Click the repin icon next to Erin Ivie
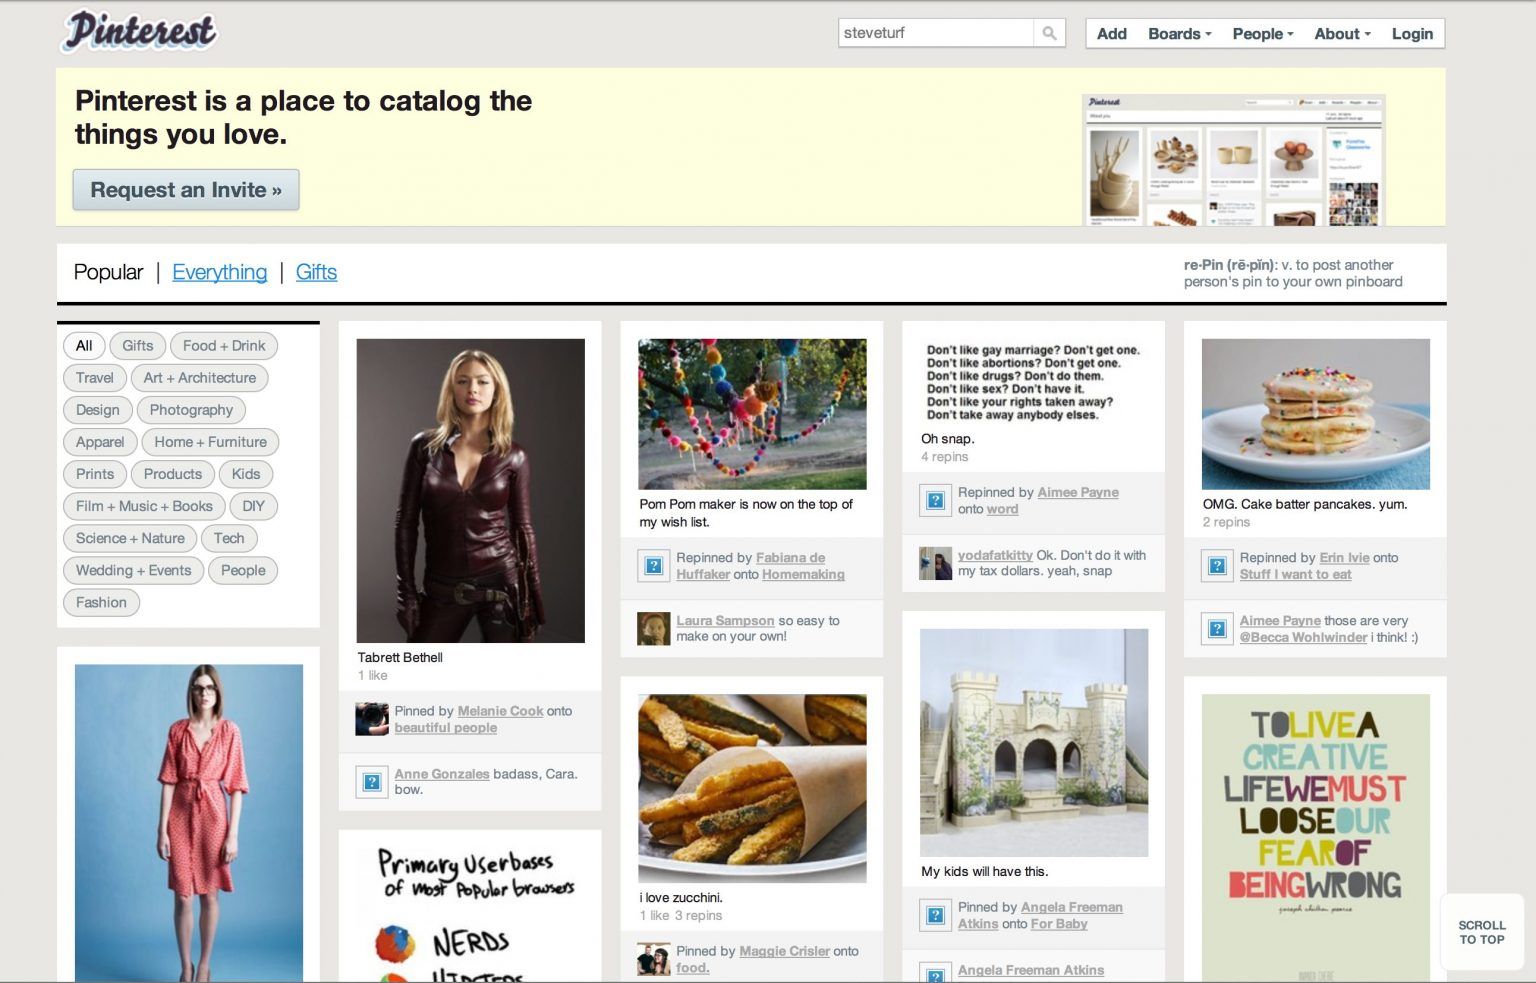This screenshot has height=983, width=1536. (x=1217, y=565)
